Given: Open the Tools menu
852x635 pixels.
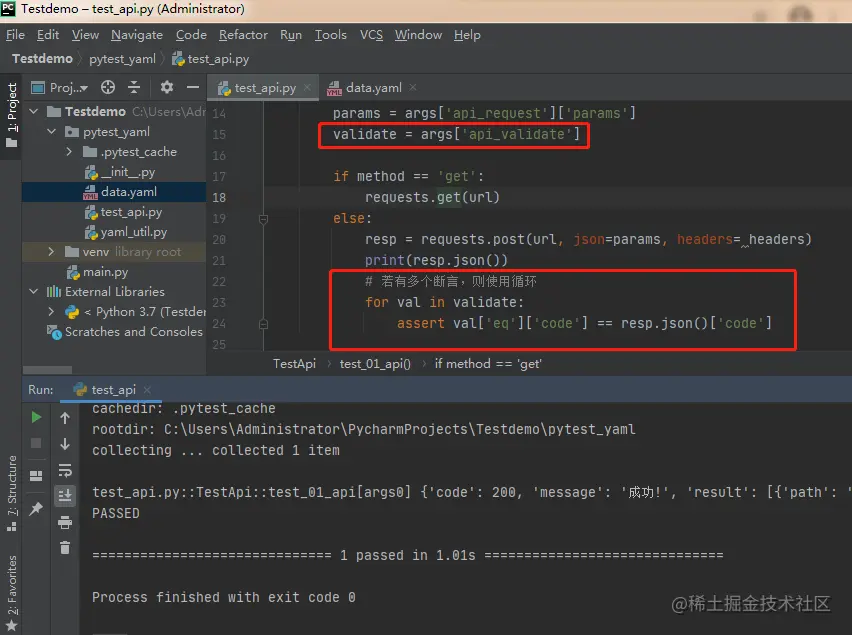Looking at the screenshot, I should 330,35.
